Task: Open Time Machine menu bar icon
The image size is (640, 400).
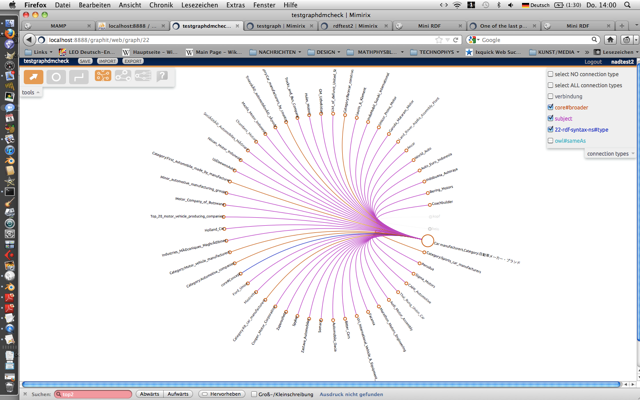Action: 485,5
